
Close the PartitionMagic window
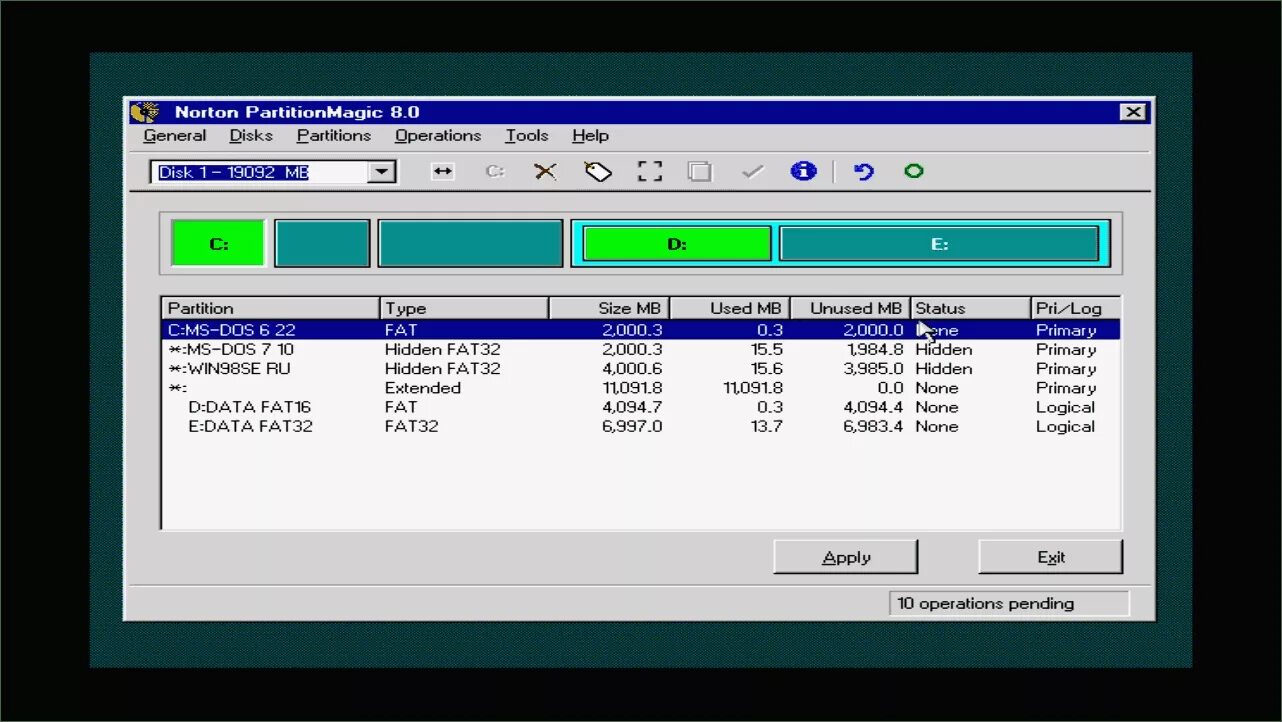(x=1132, y=112)
